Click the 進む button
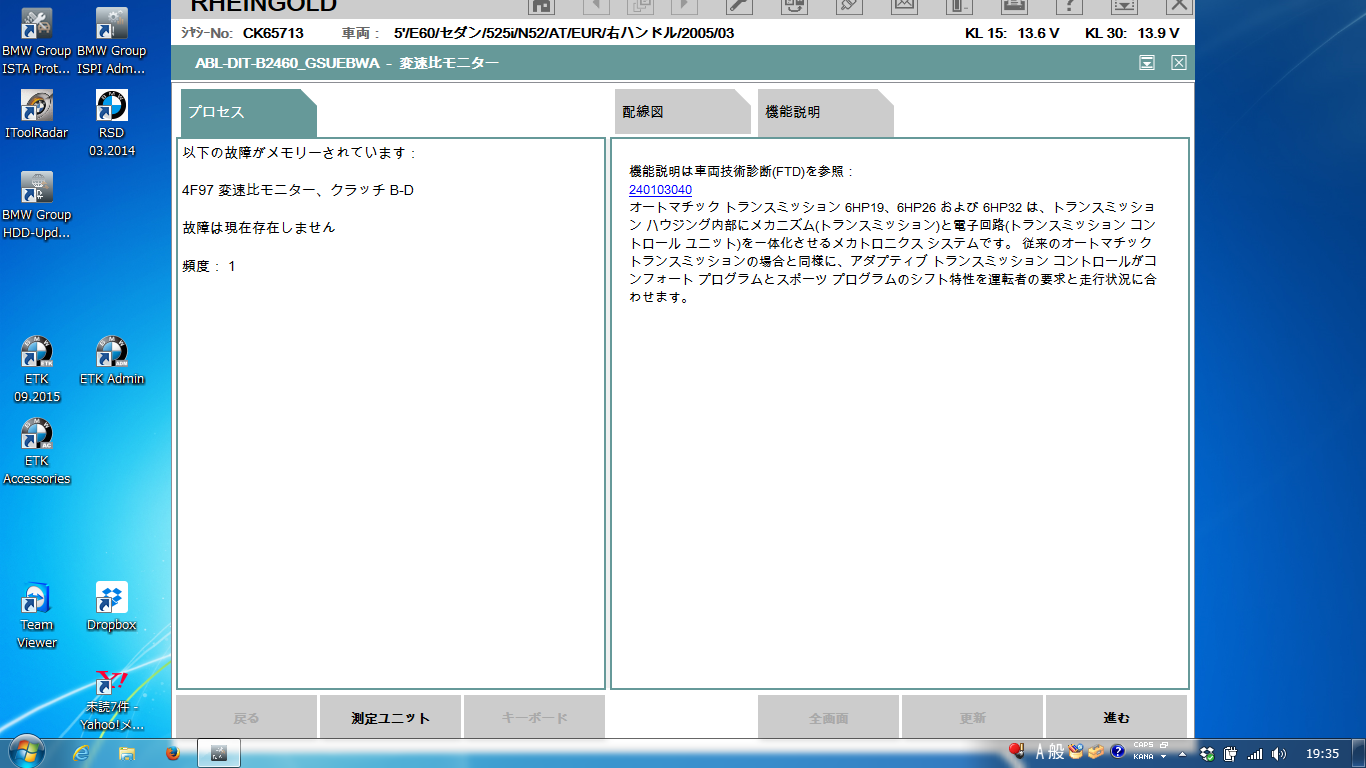1366x768 pixels. [1116, 717]
